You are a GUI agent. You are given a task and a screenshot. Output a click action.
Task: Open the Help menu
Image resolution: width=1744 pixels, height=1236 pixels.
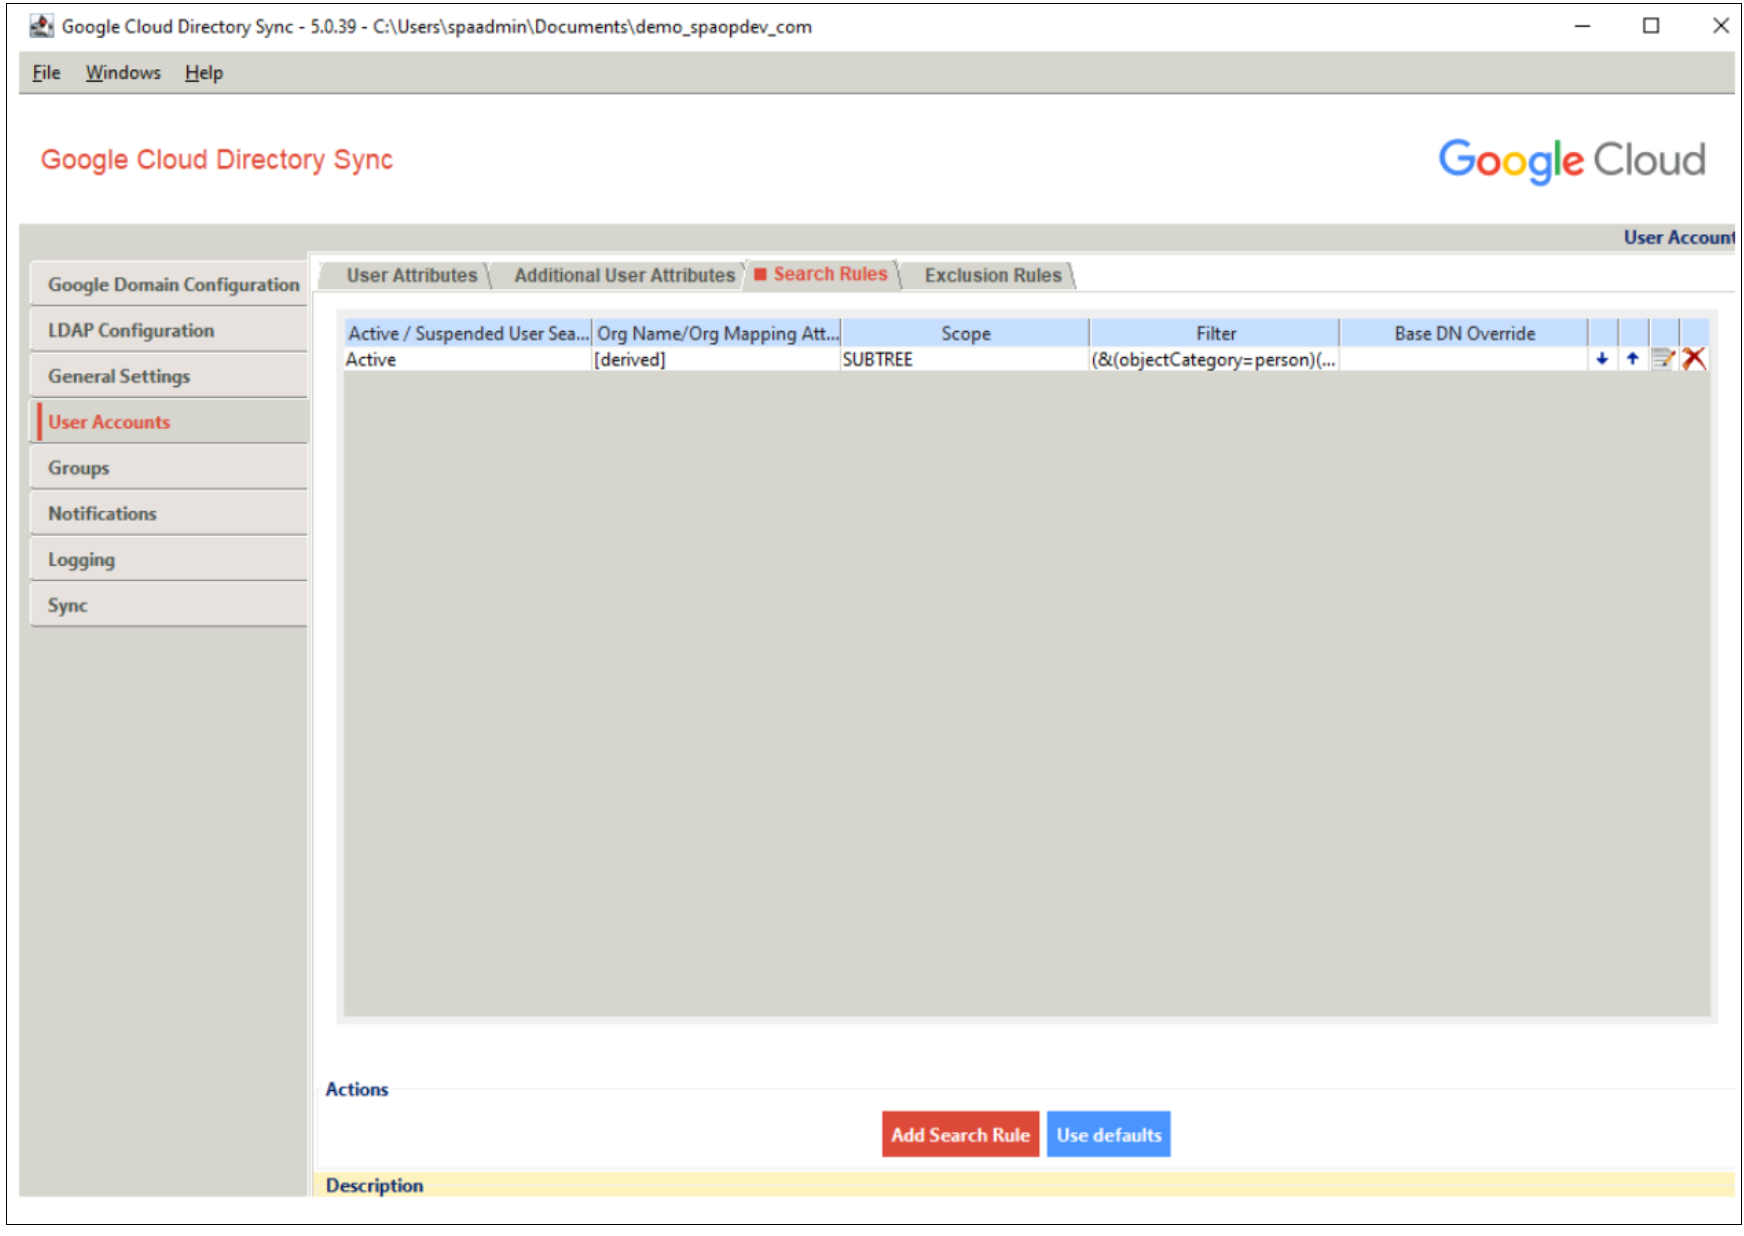204,73
